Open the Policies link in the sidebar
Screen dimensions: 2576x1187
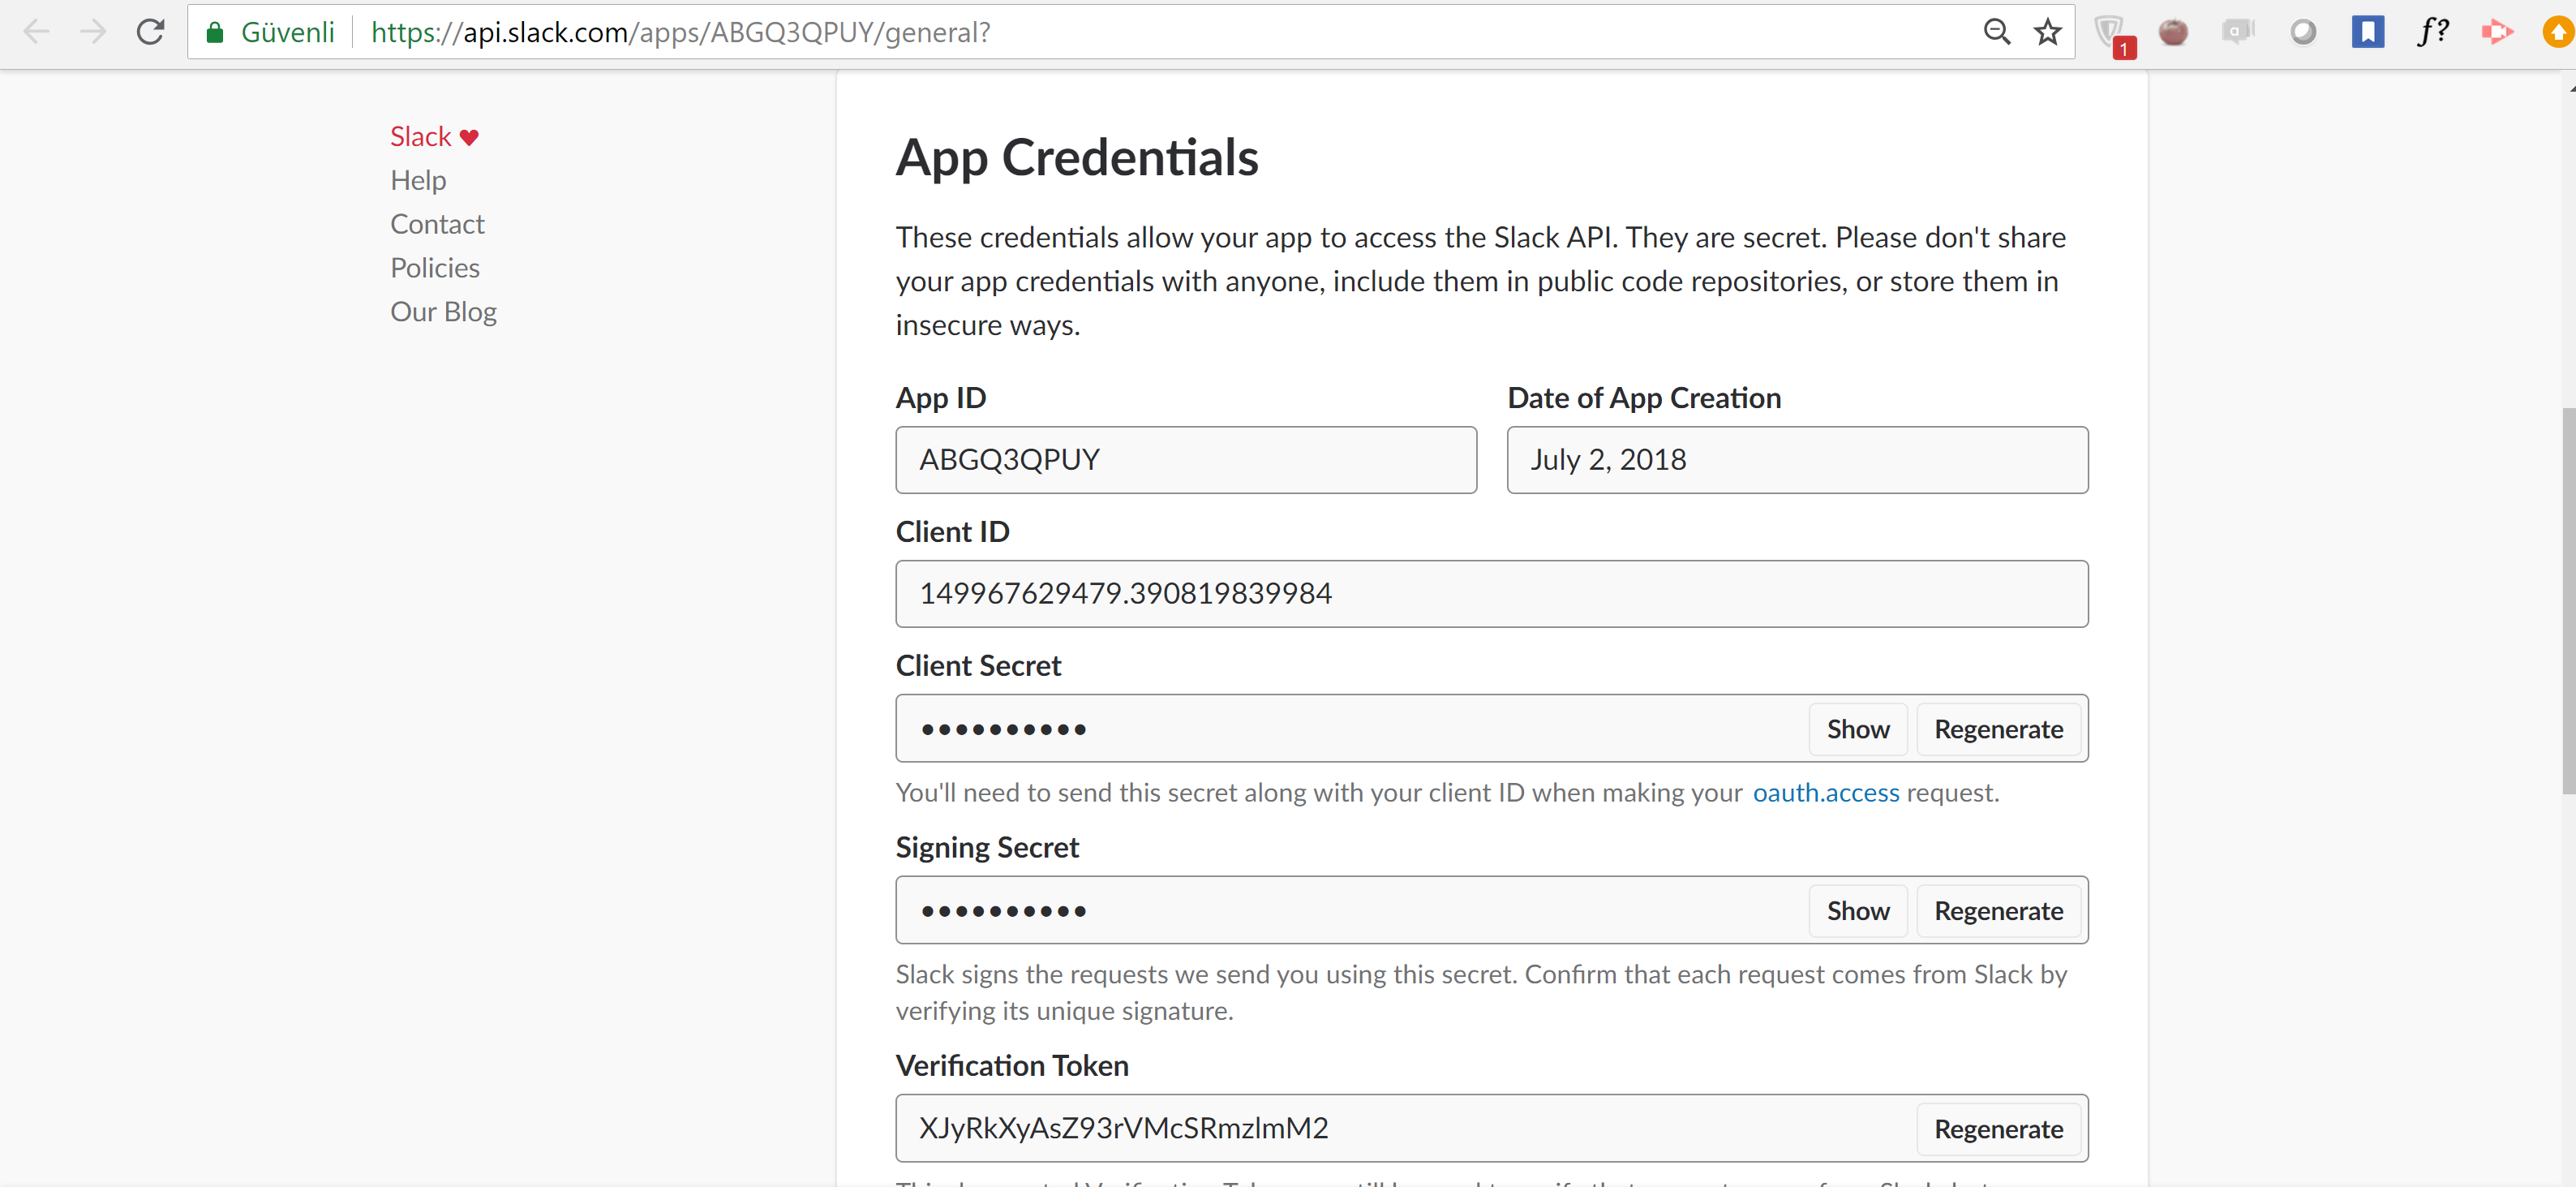tap(435, 268)
